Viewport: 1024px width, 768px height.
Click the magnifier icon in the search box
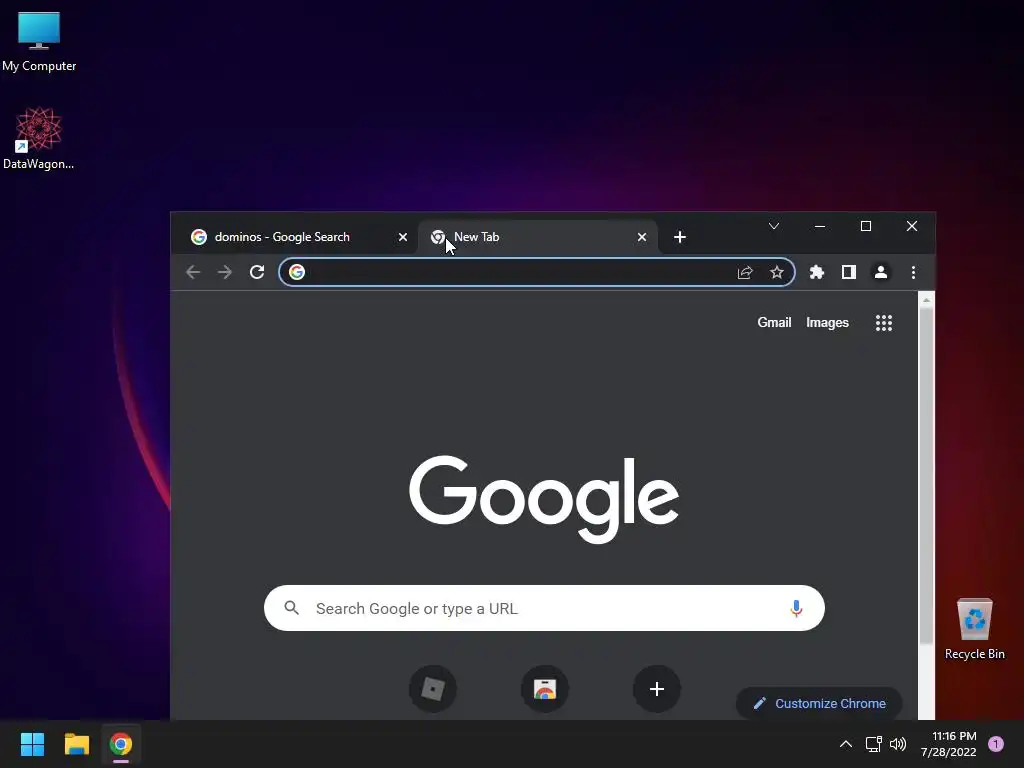[x=292, y=609]
